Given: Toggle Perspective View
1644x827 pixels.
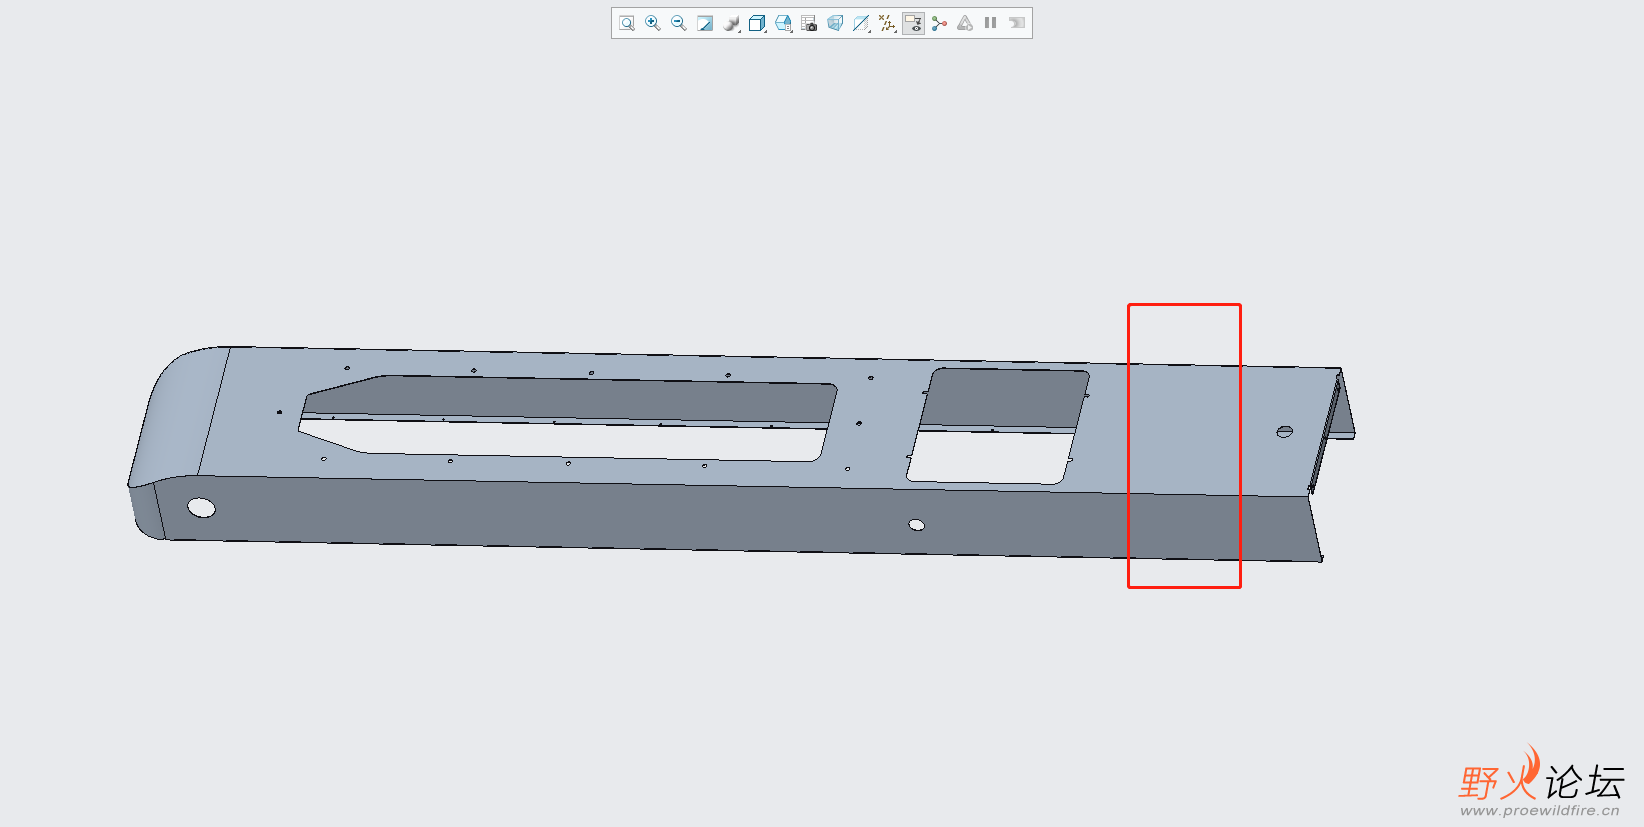Looking at the screenshot, I should click(835, 23).
